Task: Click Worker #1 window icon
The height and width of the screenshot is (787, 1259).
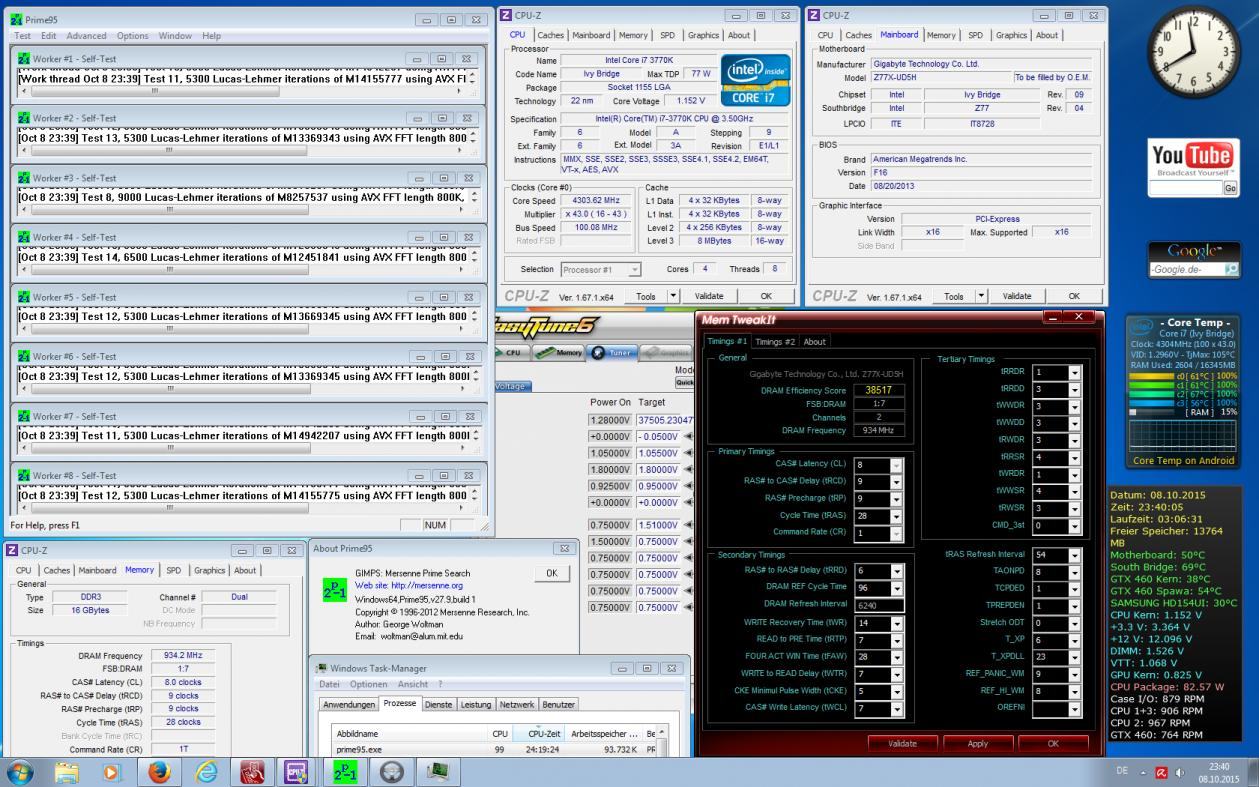Action: pyautogui.click(x=24, y=58)
